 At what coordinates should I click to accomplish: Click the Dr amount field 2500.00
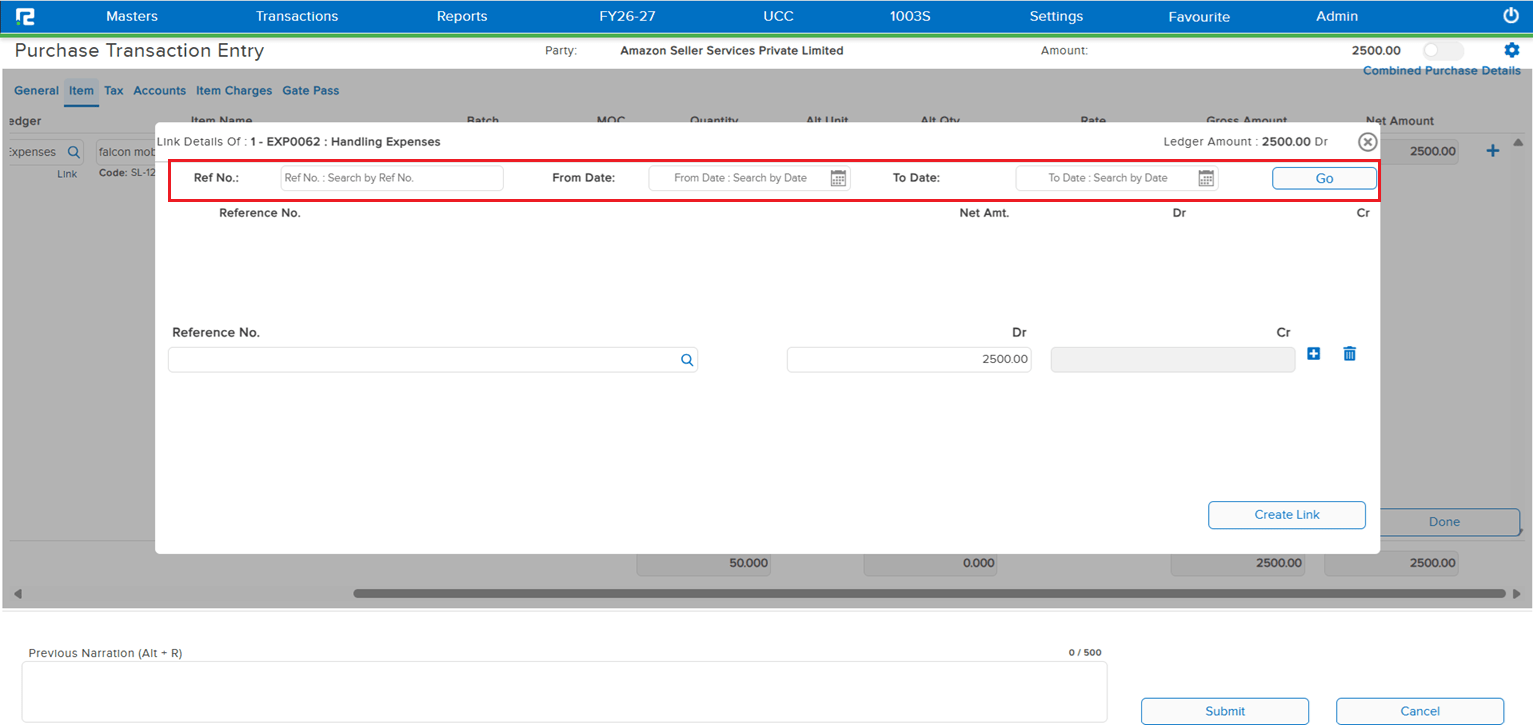[x=909, y=360]
